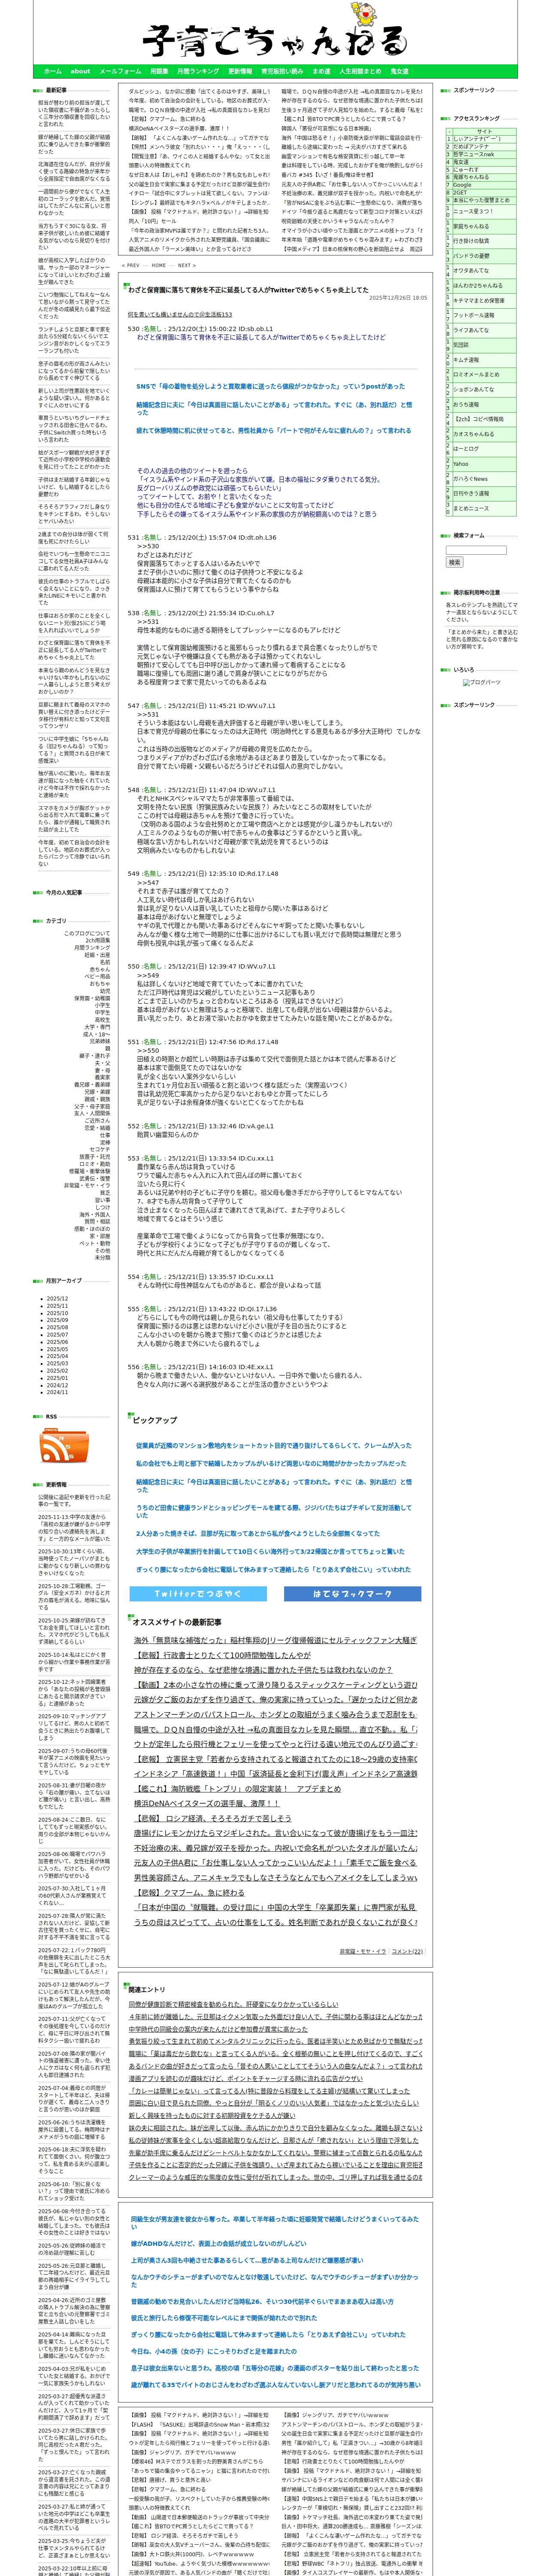551x2576 pixels.
Task: Open ロミオメールまとめ in the access ranking
Action: 475,374
